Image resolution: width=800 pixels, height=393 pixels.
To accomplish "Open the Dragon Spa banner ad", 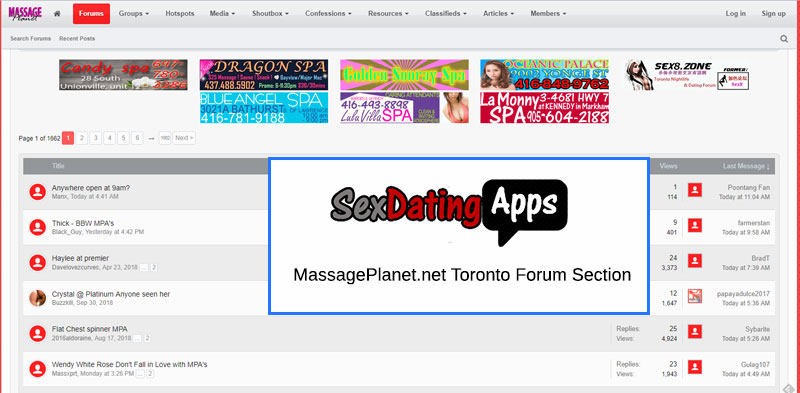I will (x=264, y=75).
